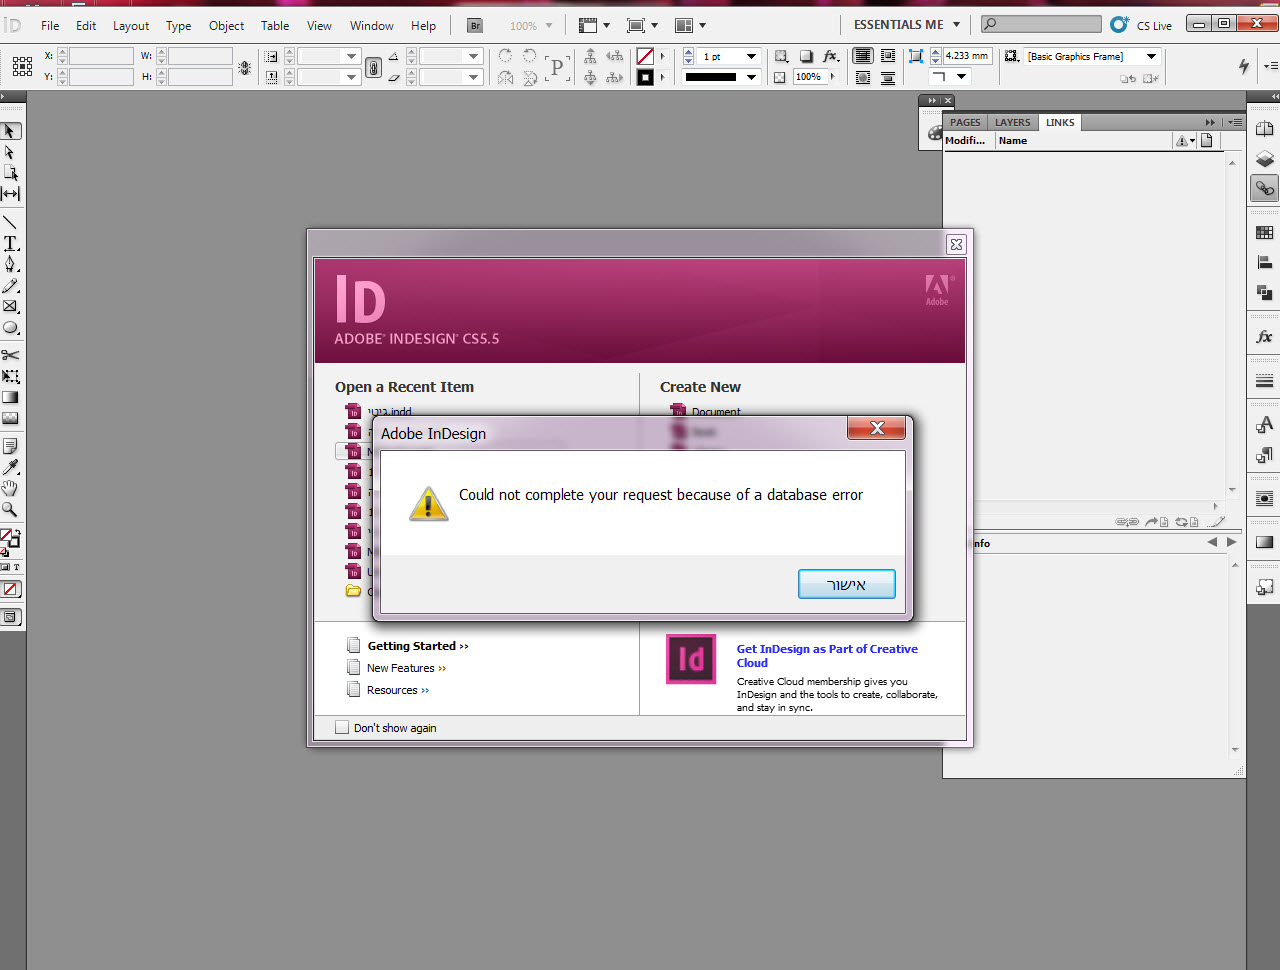
Task: Select the reference point locator grid
Action: (x=22, y=67)
